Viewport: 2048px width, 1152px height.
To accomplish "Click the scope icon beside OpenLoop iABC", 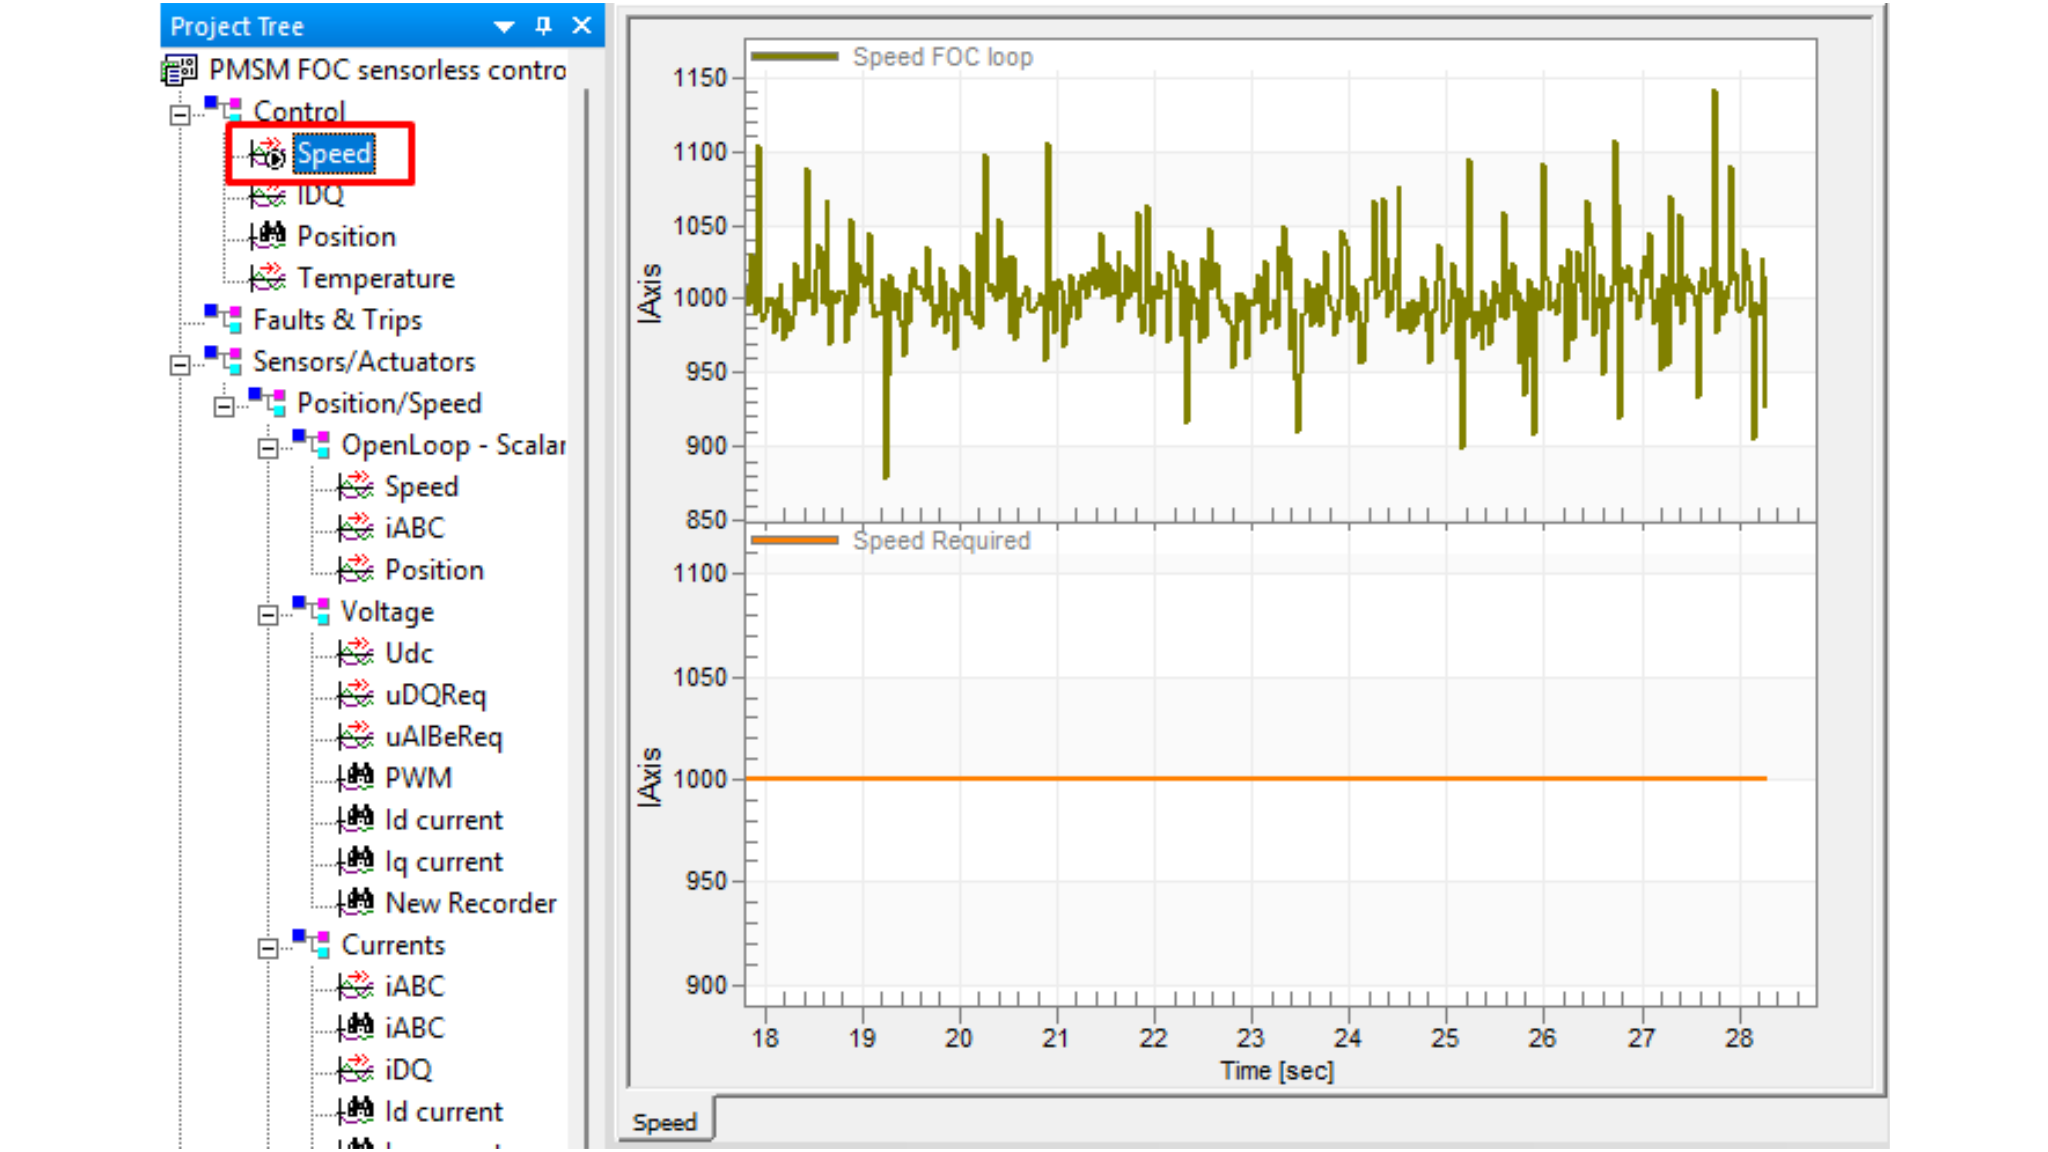I will point(355,527).
